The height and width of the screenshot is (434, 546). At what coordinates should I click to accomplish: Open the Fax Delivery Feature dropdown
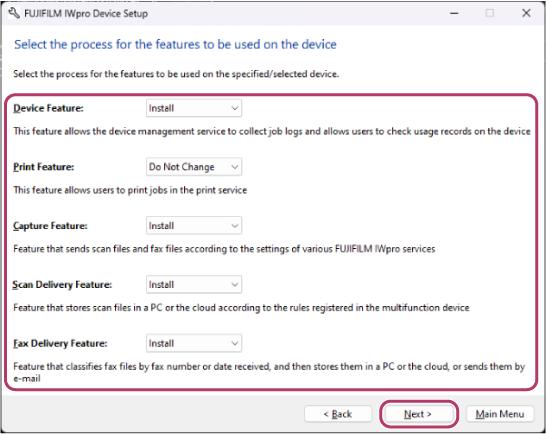tap(194, 343)
